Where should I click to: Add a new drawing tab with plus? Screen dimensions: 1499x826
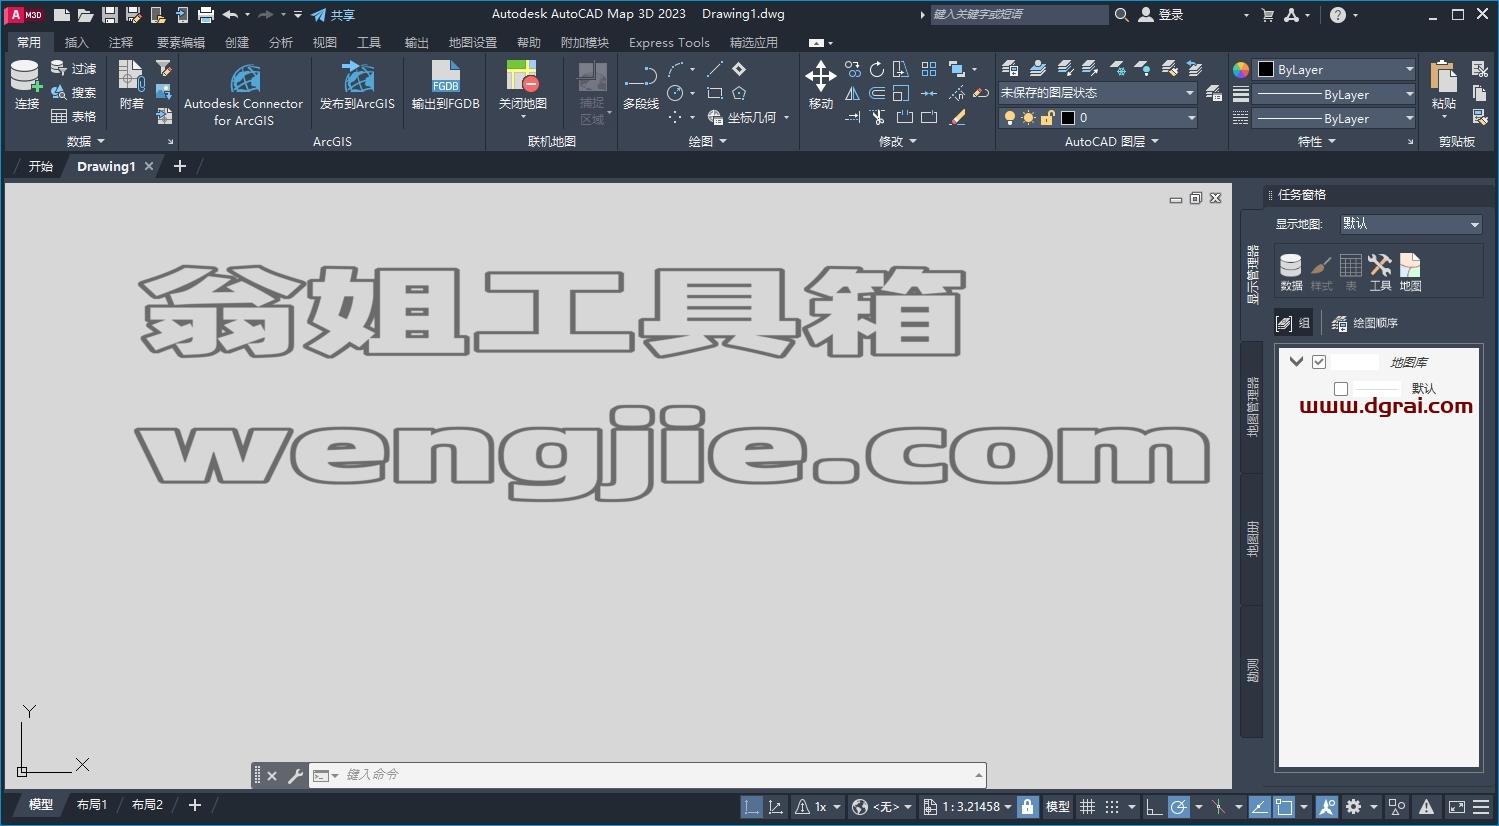(180, 166)
